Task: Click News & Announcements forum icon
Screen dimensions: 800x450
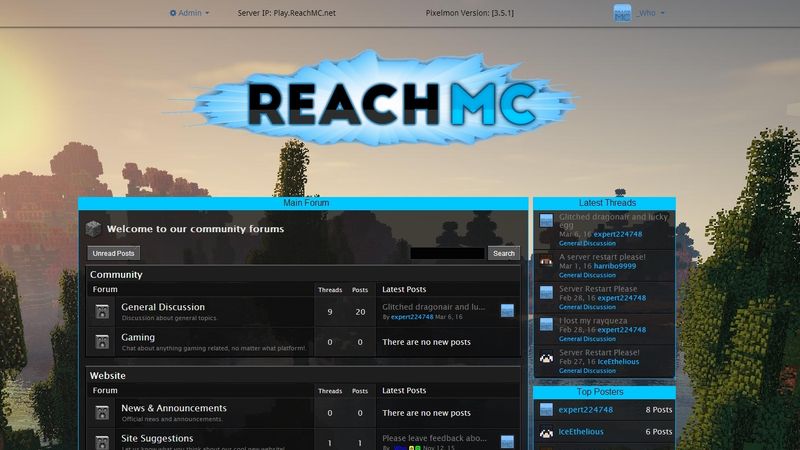Action: (x=102, y=412)
